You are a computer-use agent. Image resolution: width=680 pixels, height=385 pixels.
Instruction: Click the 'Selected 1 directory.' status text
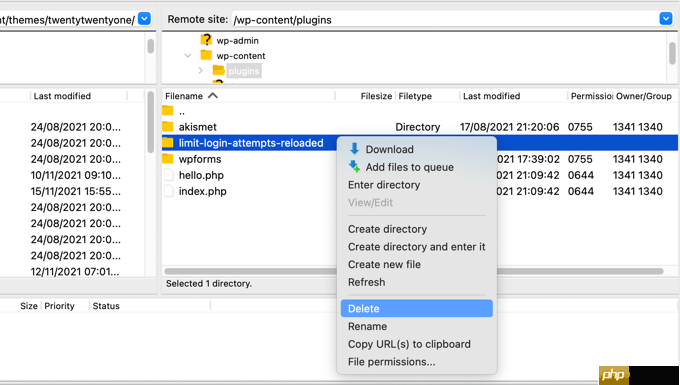pyautogui.click(x=209, y=284)
